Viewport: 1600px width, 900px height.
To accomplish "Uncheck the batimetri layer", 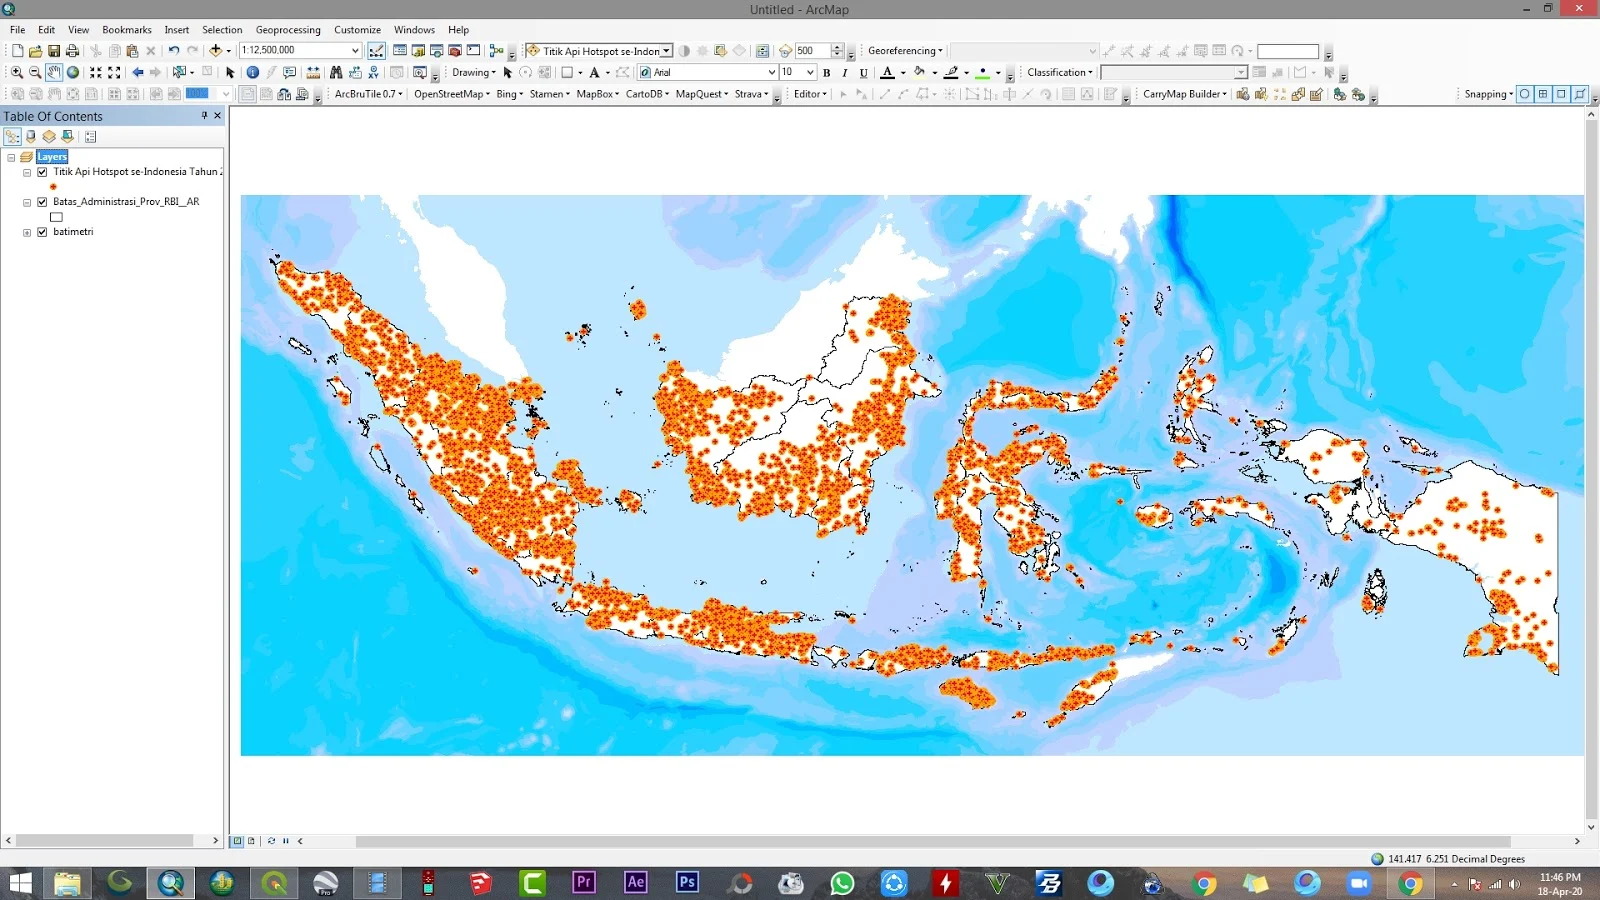I will coord(42,231).
